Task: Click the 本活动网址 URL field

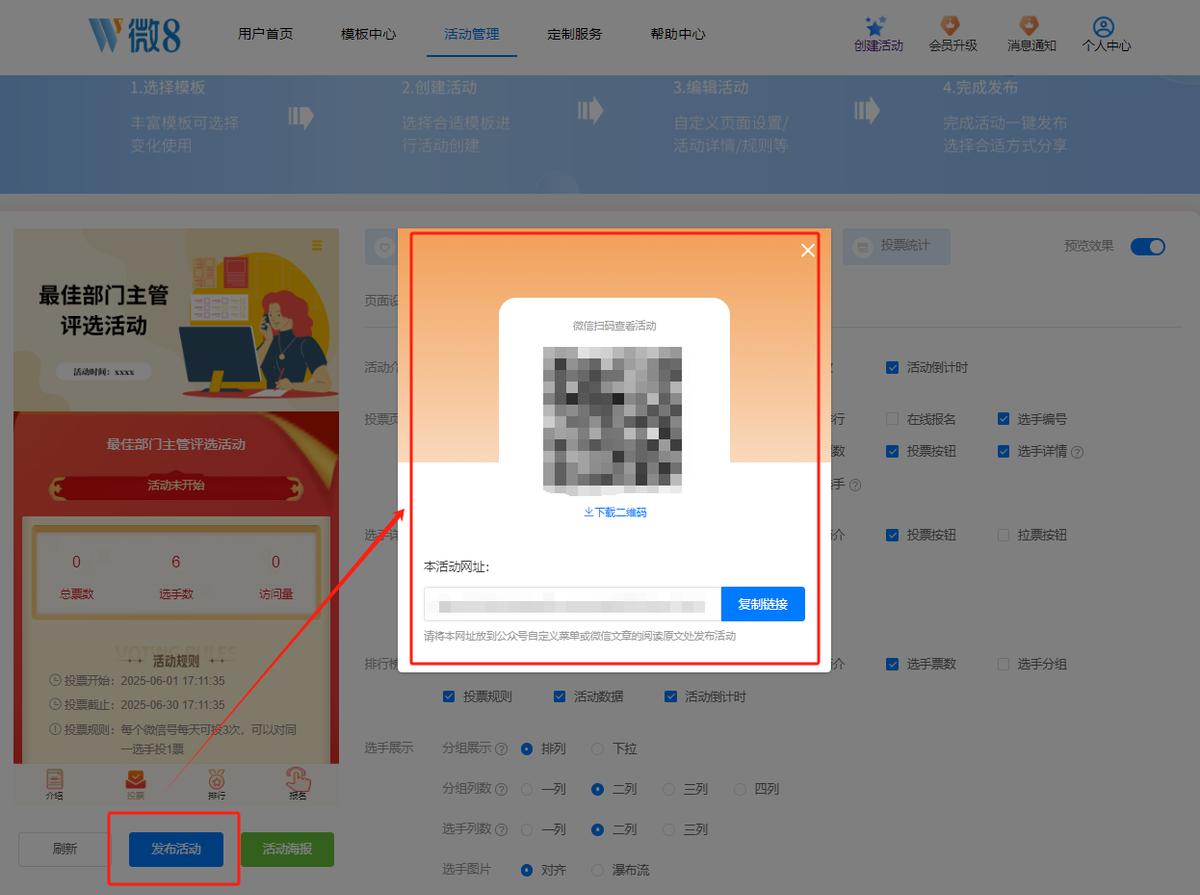Action: (x=573, y=604)
